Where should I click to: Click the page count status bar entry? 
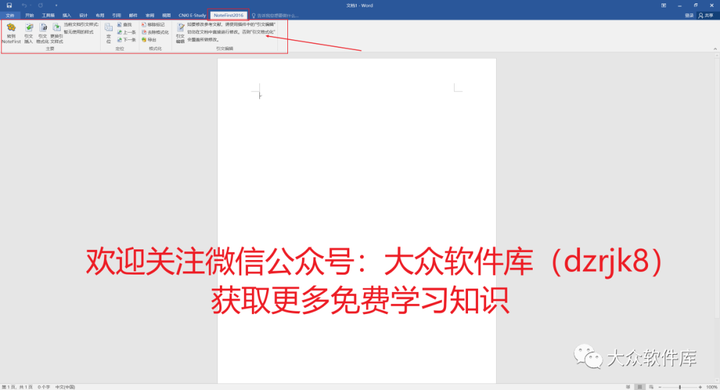pos(17,387)
